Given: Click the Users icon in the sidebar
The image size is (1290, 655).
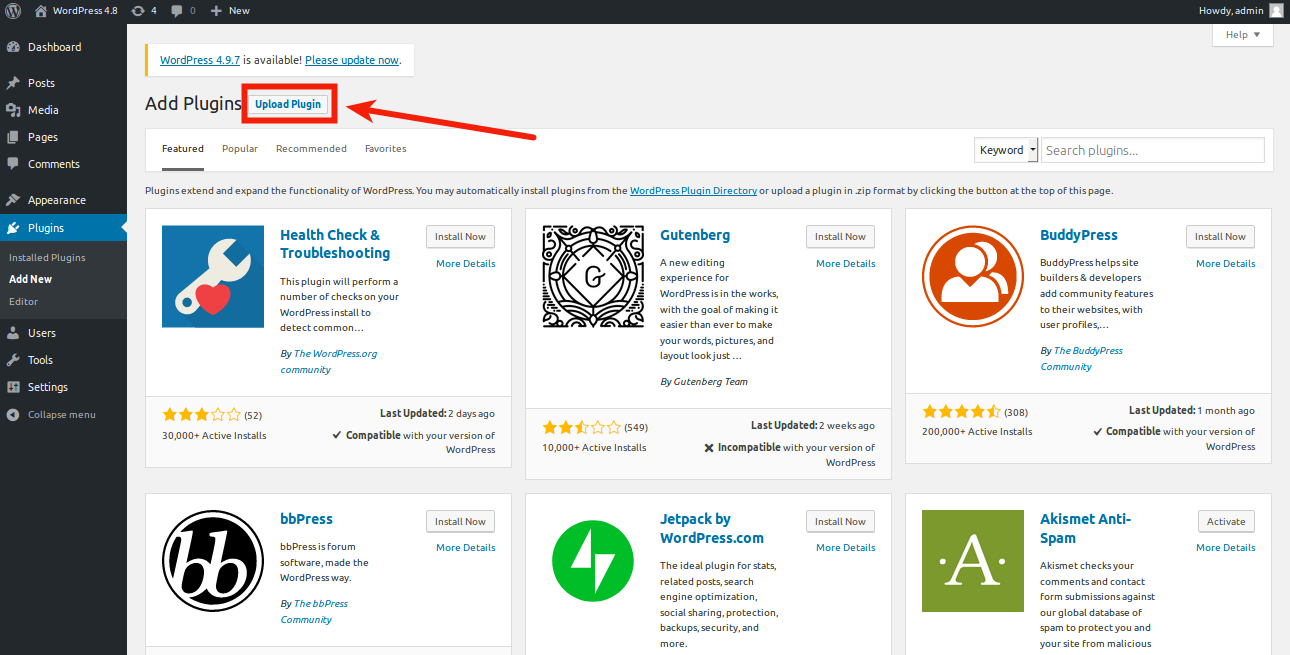Looking at the screenshot, I should click(x=13, y=333).
